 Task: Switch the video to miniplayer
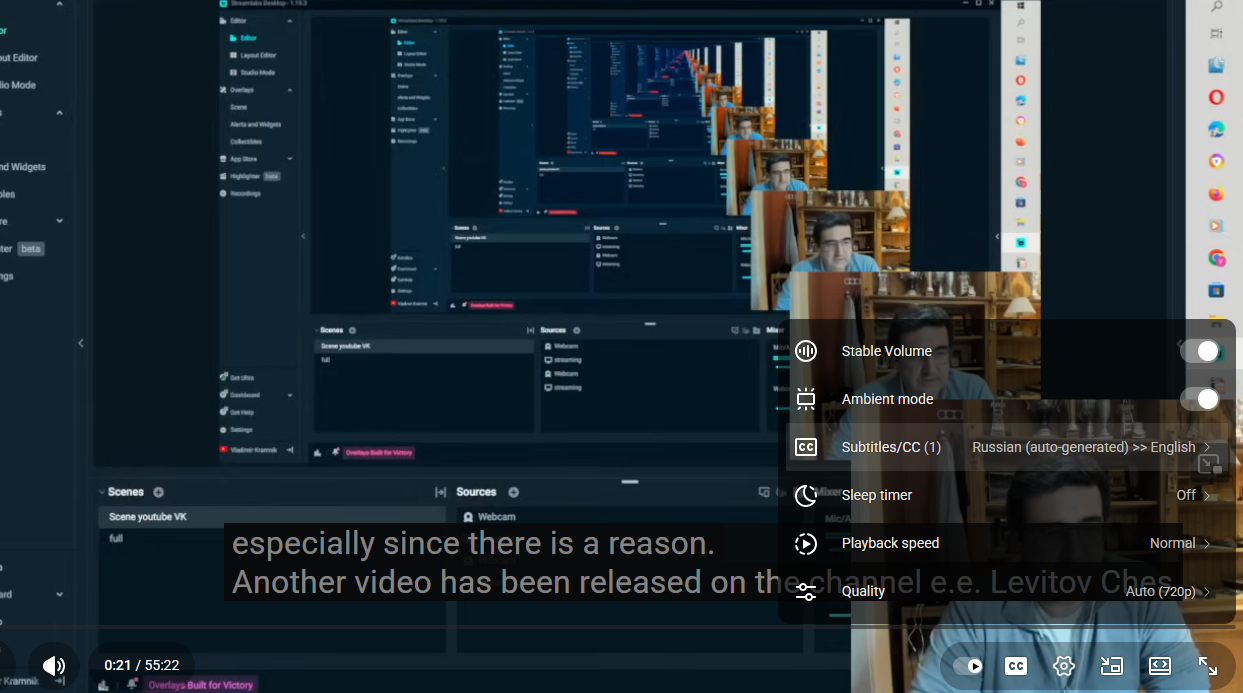pyautogui.click(x=1112, y=666)
